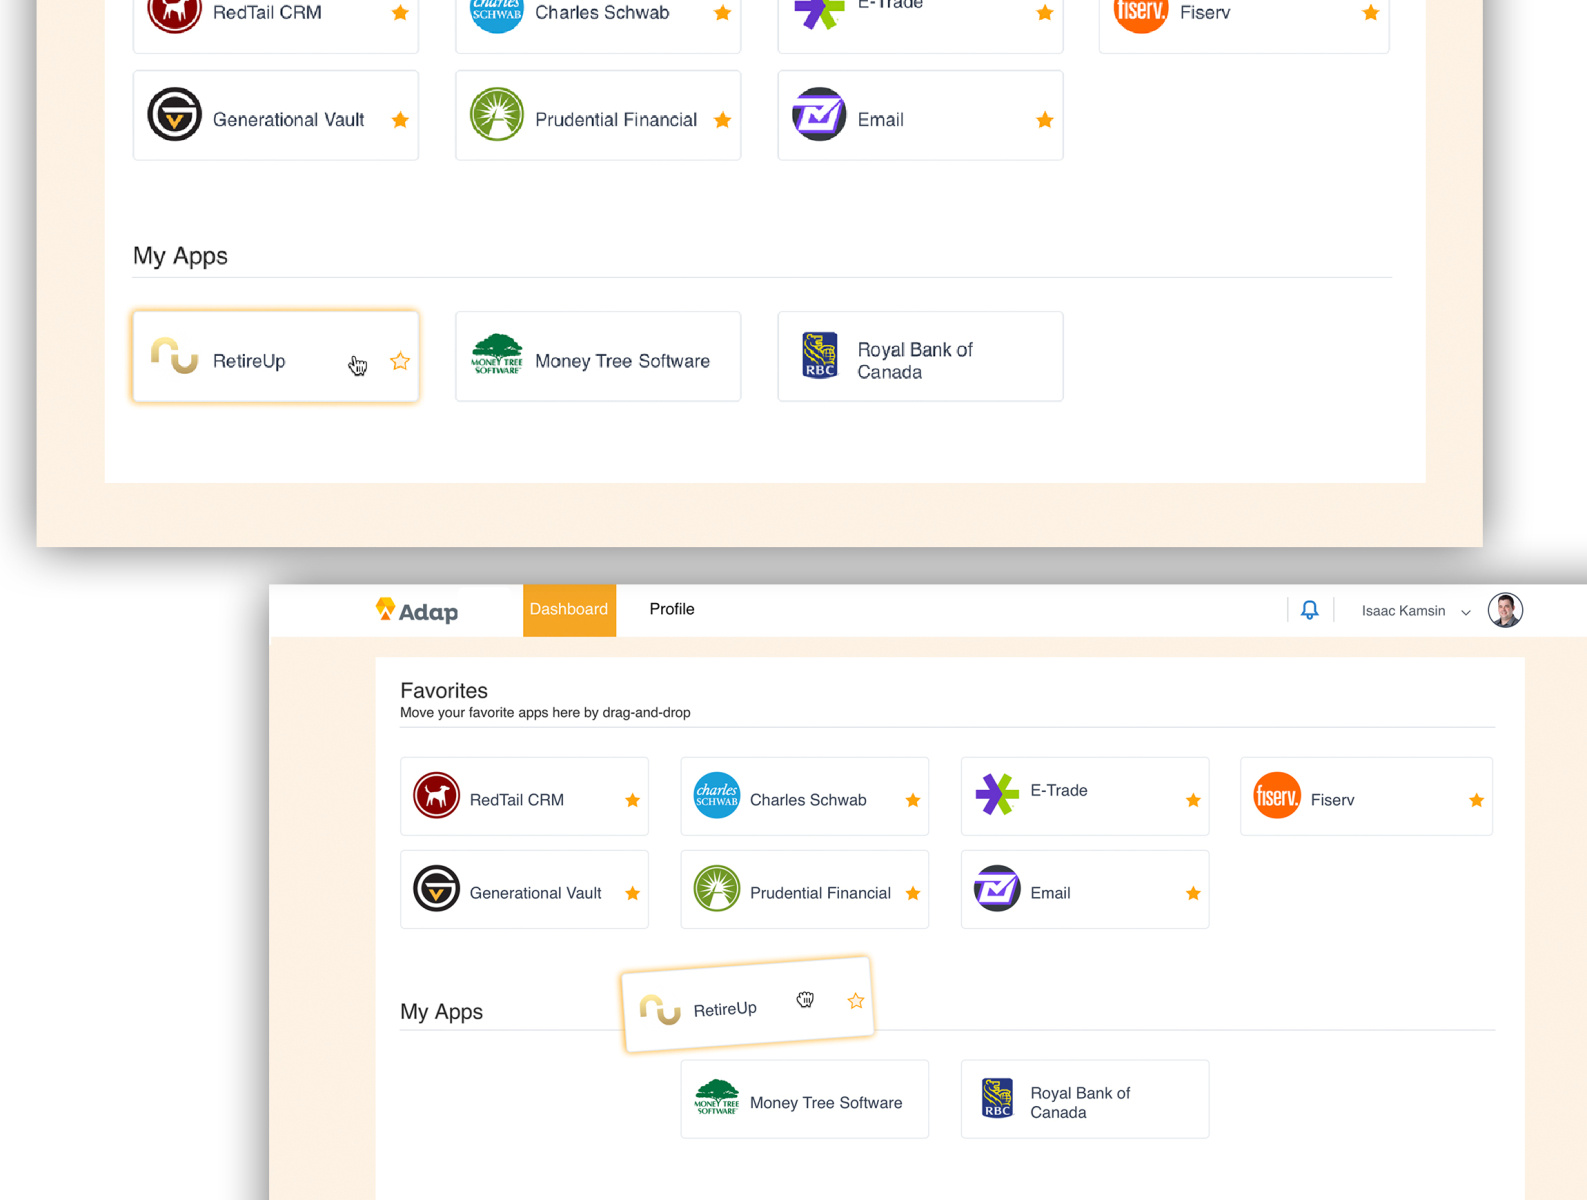
Task: Click Generational Vault label in top window
Action: click(x=288, y=120)
